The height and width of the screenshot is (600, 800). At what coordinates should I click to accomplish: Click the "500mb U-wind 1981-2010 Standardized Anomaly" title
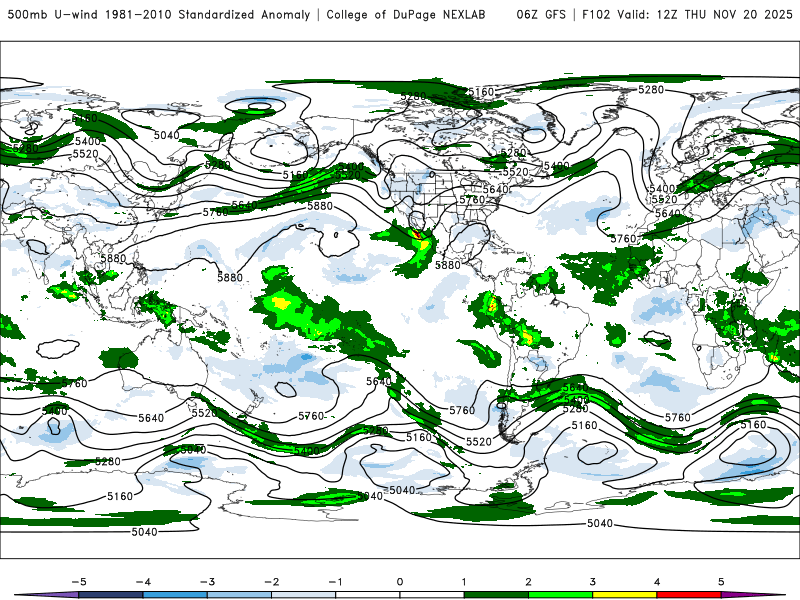pos(159,14)
